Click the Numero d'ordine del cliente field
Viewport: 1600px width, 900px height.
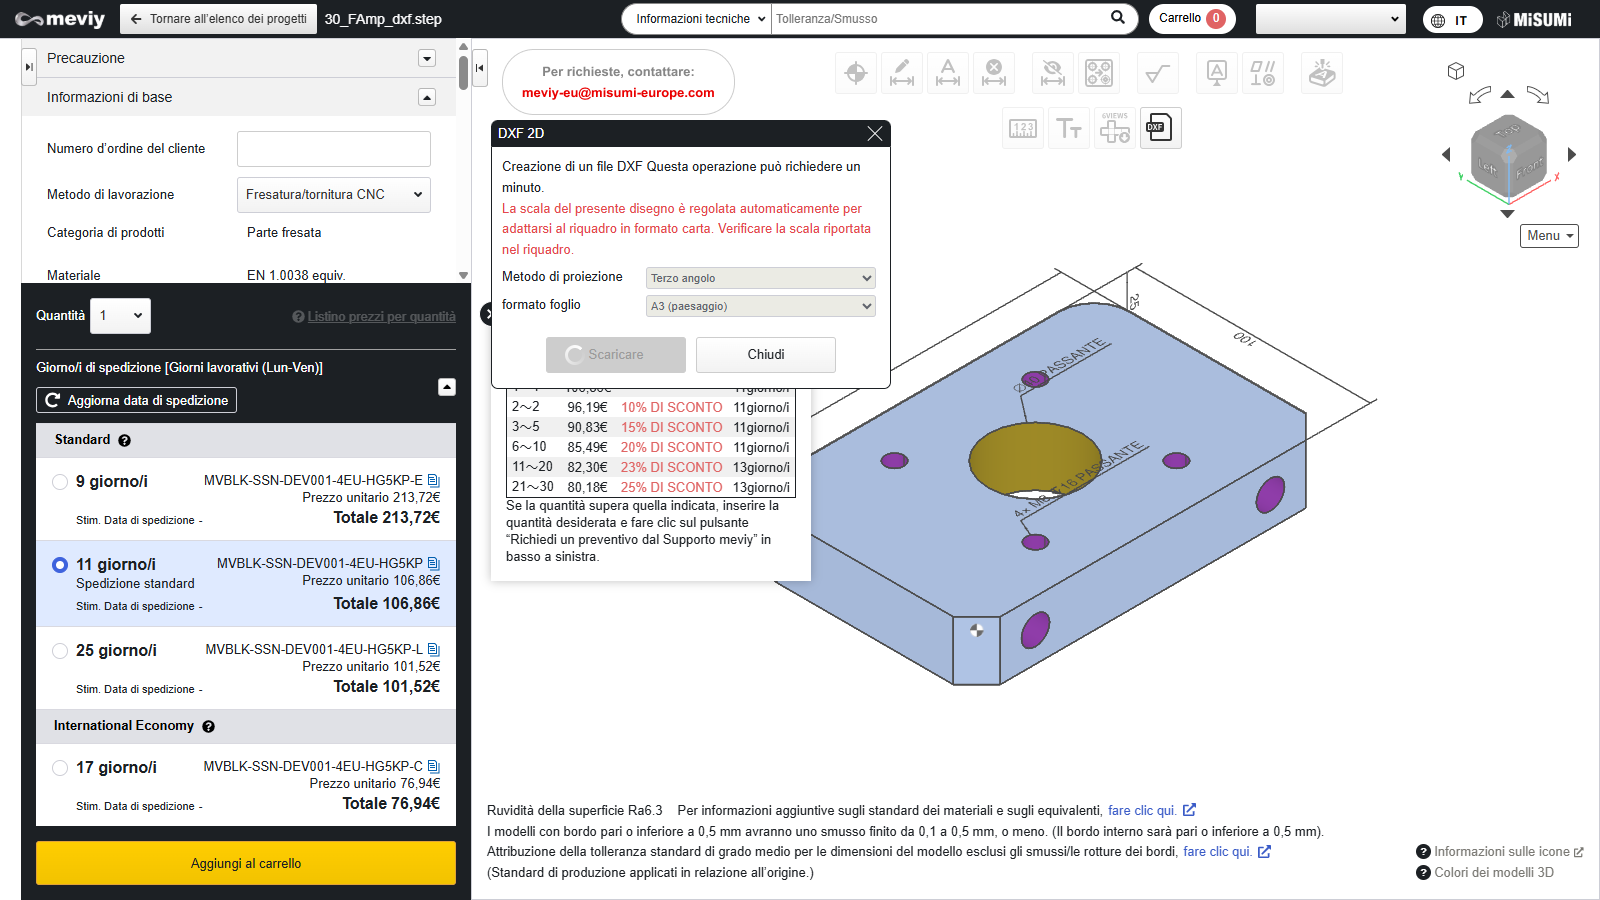[333, 149]
